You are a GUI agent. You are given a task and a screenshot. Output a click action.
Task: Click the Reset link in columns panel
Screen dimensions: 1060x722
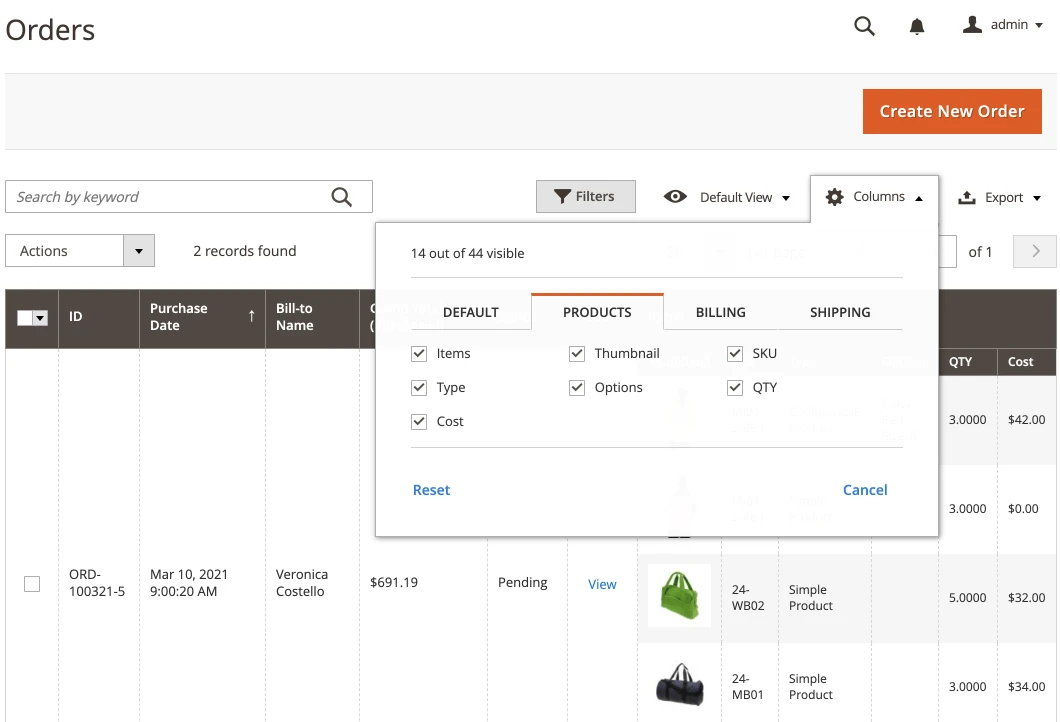pos(431,490)
